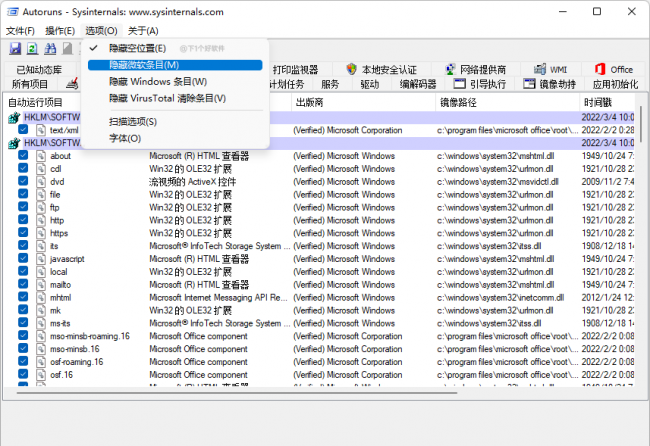The image size is (650, 446).
Task: Click the Find binoculars toolbar icon
Action: (50, 48)
